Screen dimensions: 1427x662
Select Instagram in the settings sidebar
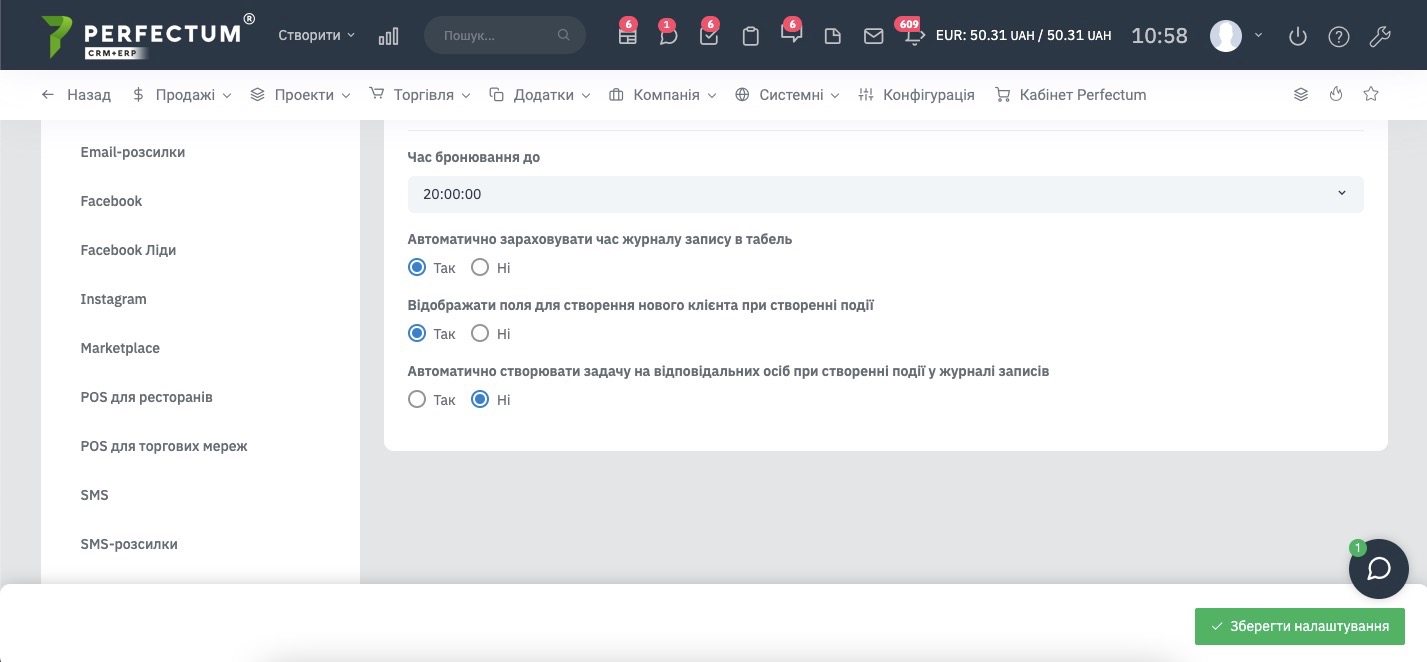(113, 299)
